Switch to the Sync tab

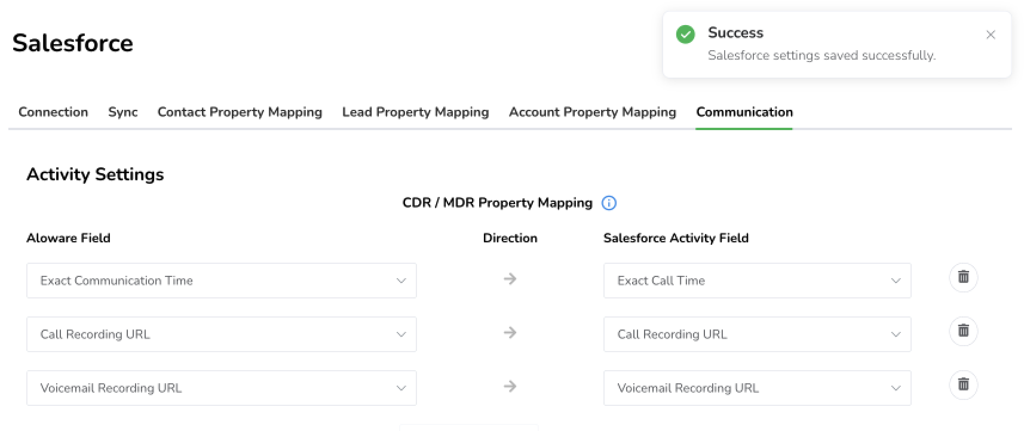click(123, 112)
